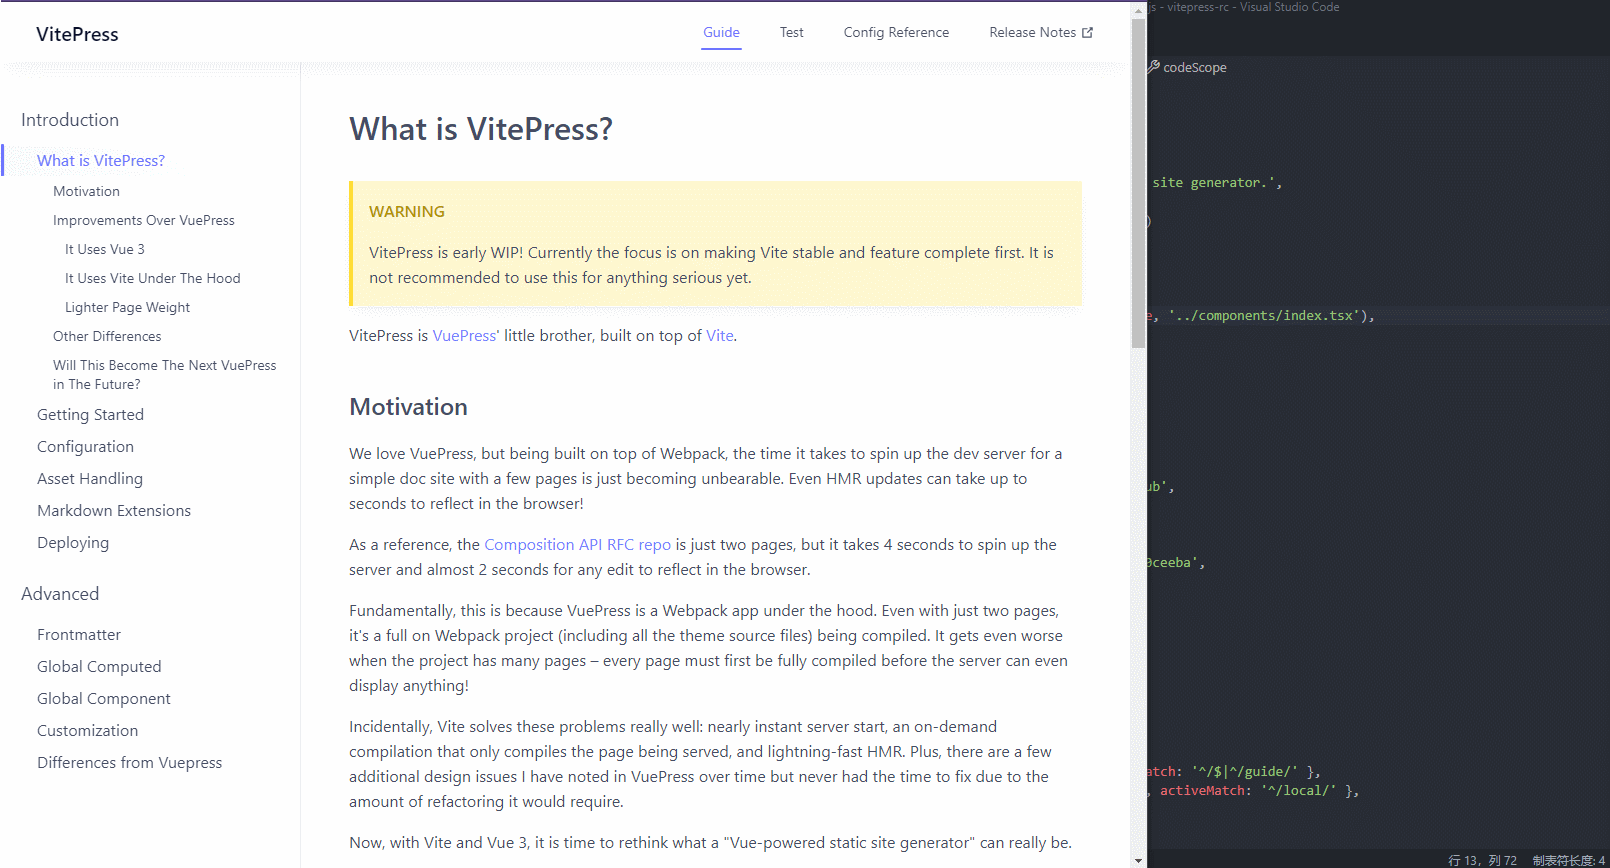Open Asset Handling page in sidebar
Viewport: 1610px width, 868px height.
tap(90, 478)
